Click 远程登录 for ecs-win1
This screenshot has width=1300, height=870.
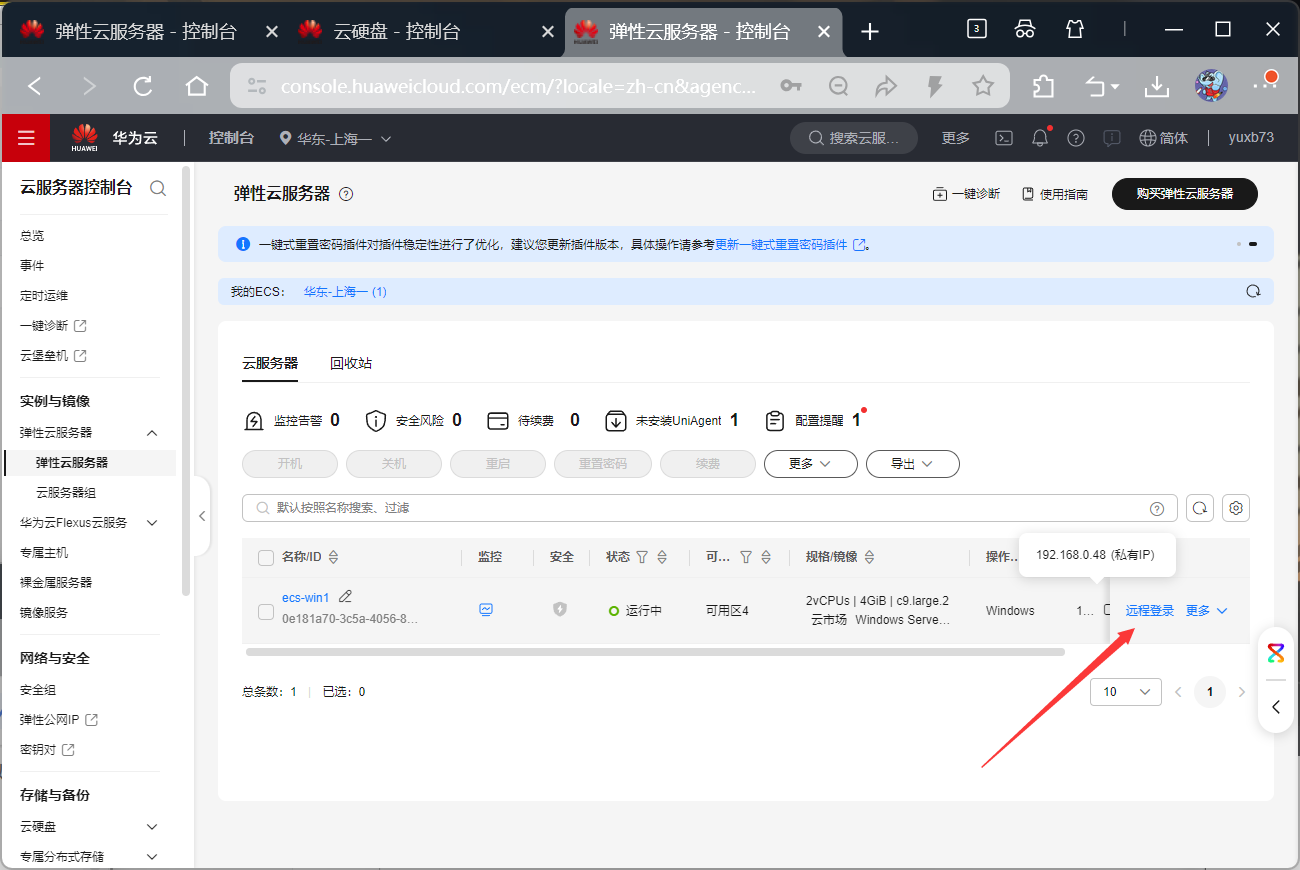coord(1150,610)
